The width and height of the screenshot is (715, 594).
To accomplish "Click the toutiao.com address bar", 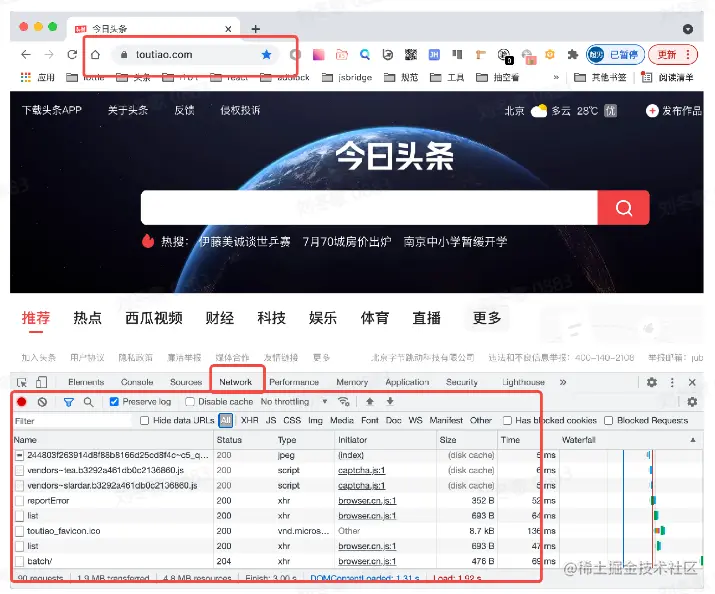I will pyautogui.click(x=196, y=55).
